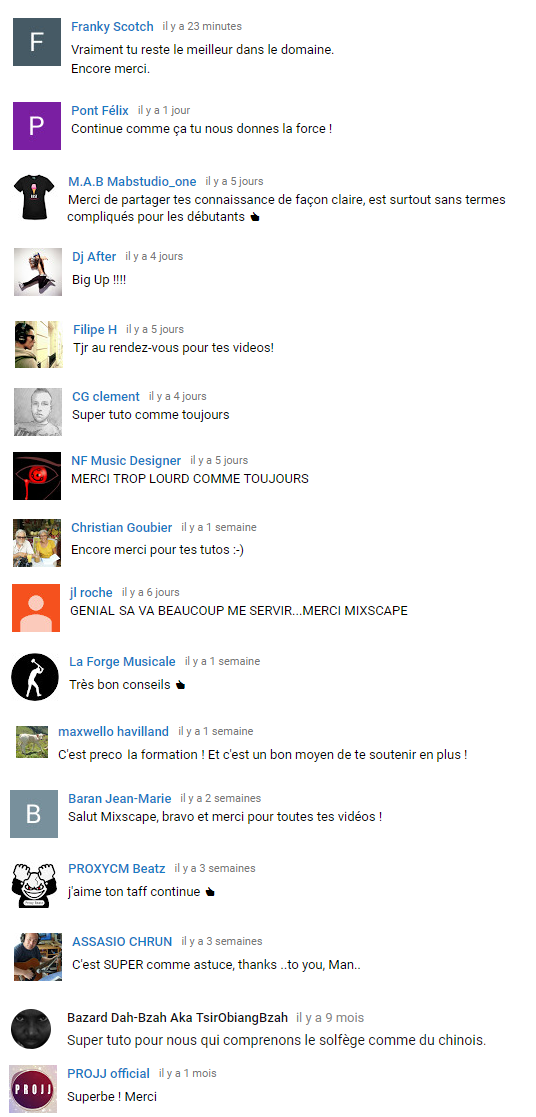Click ASSASIO CHRUN's guitar player photo
Viewport: 536px width, 1117px height.
38,957
